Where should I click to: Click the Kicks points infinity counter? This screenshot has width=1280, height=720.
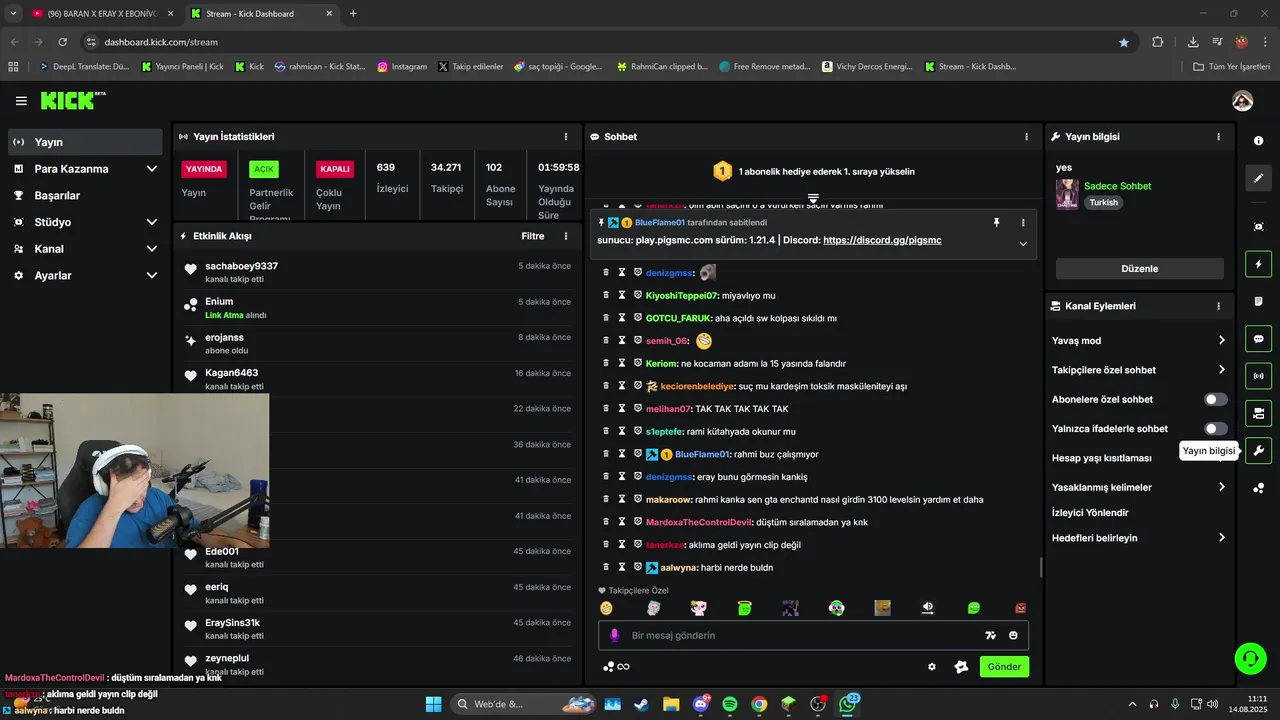[616, 667]
